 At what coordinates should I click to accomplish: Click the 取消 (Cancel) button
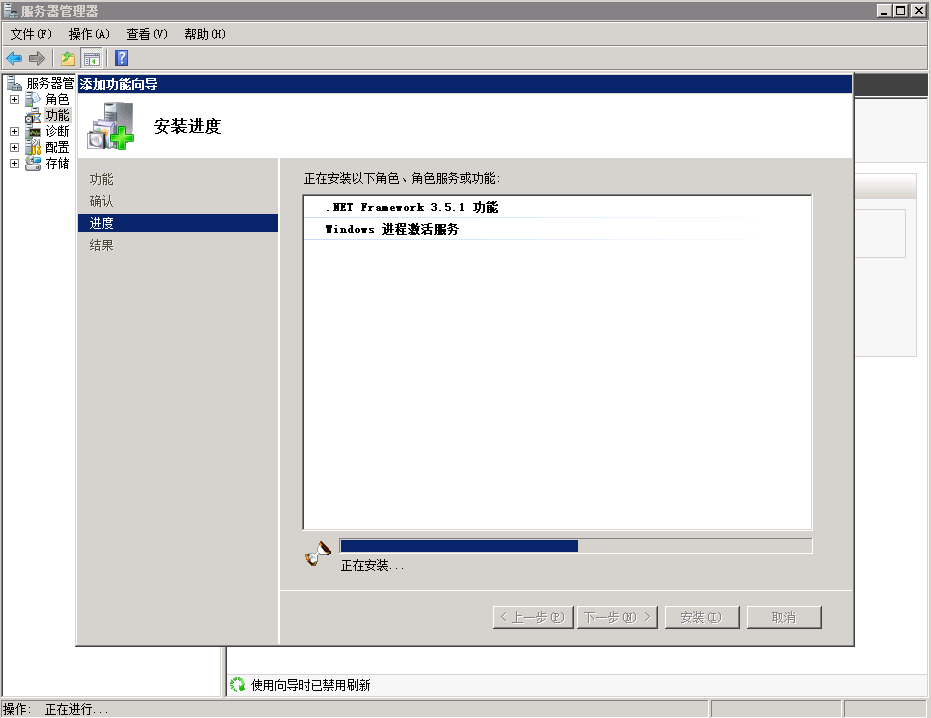783,617
